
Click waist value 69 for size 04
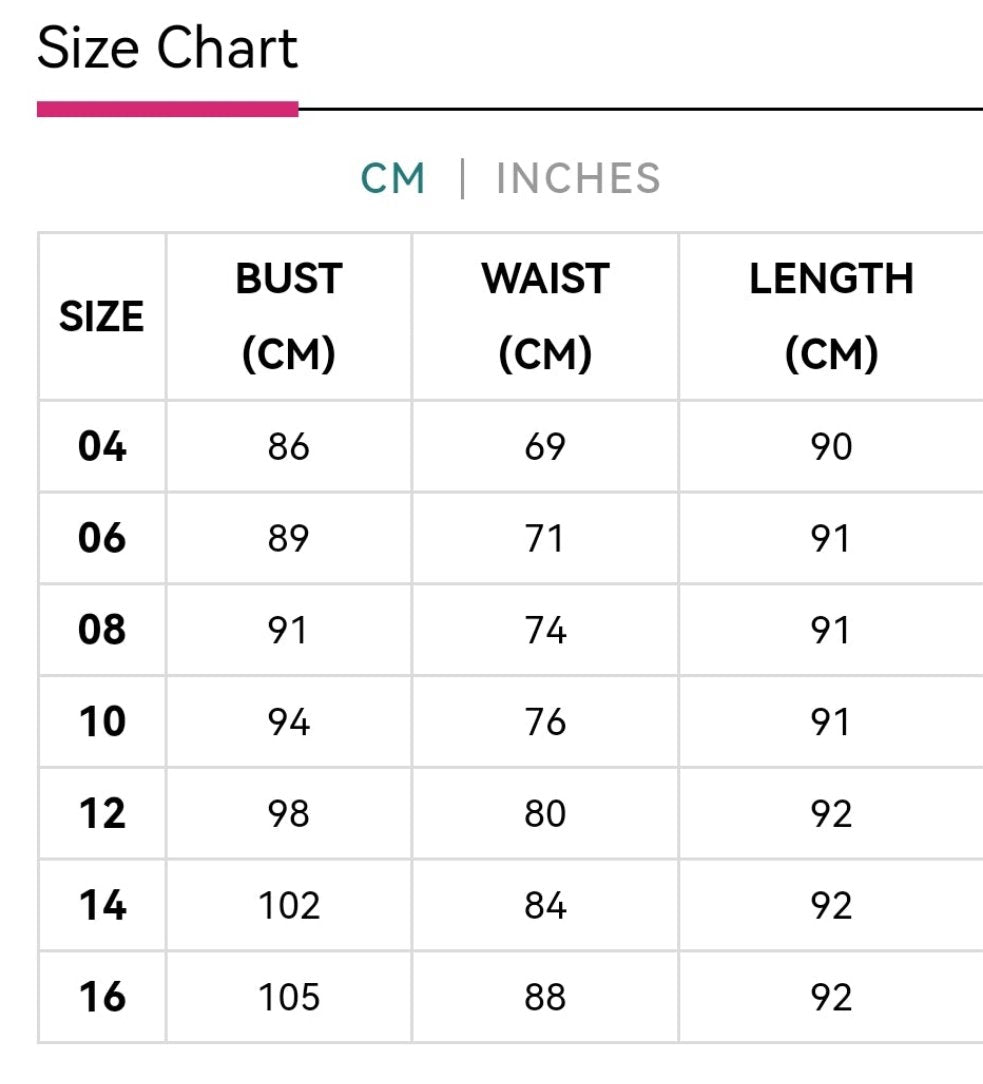545,447
